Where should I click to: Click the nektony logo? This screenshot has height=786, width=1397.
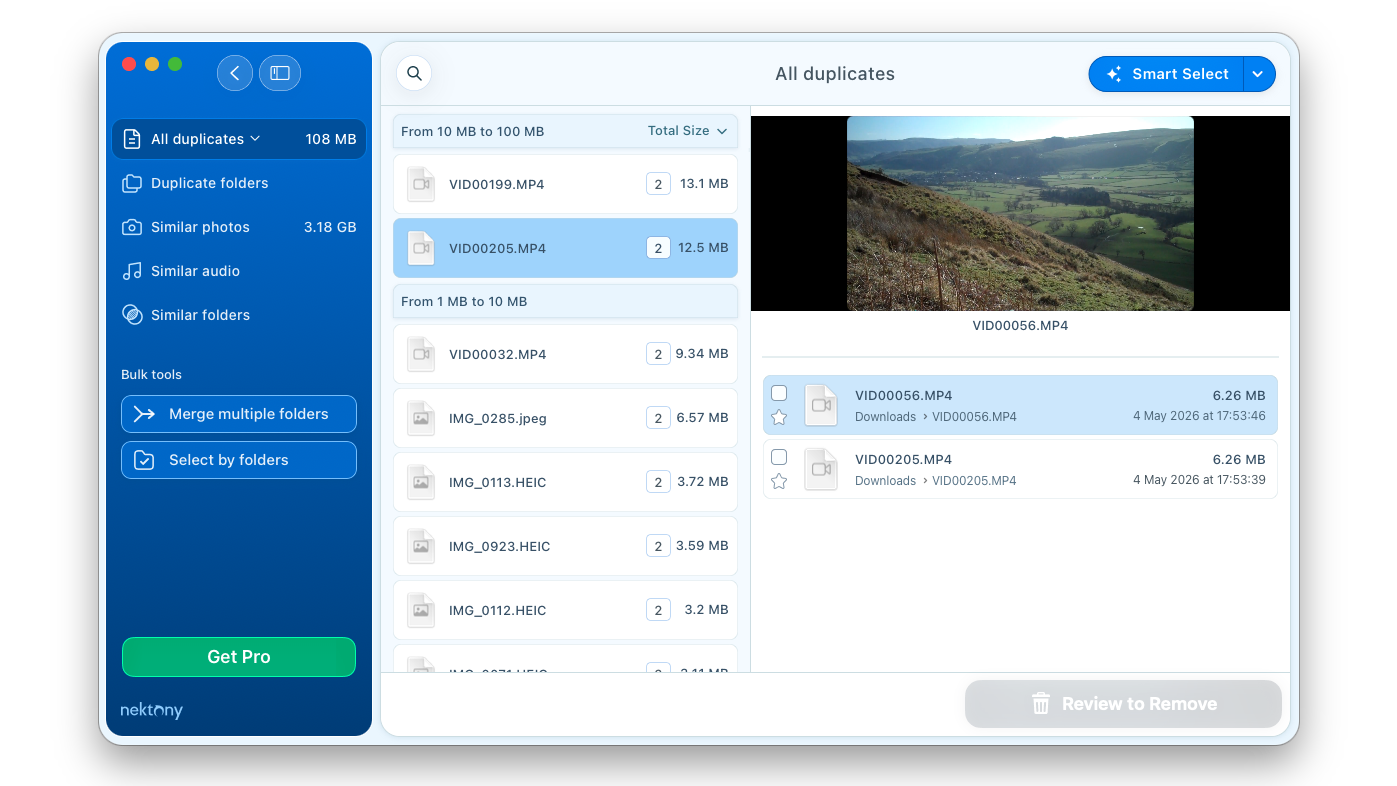pyautogui.click(x=152, y=711)
